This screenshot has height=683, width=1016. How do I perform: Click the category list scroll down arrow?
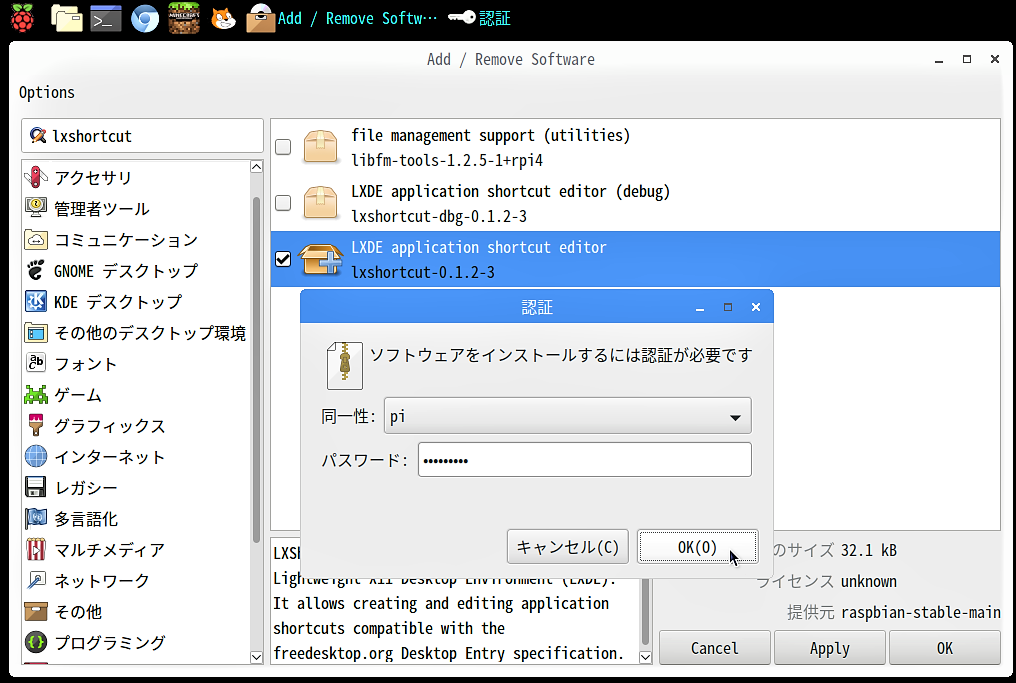pos(257,656)
